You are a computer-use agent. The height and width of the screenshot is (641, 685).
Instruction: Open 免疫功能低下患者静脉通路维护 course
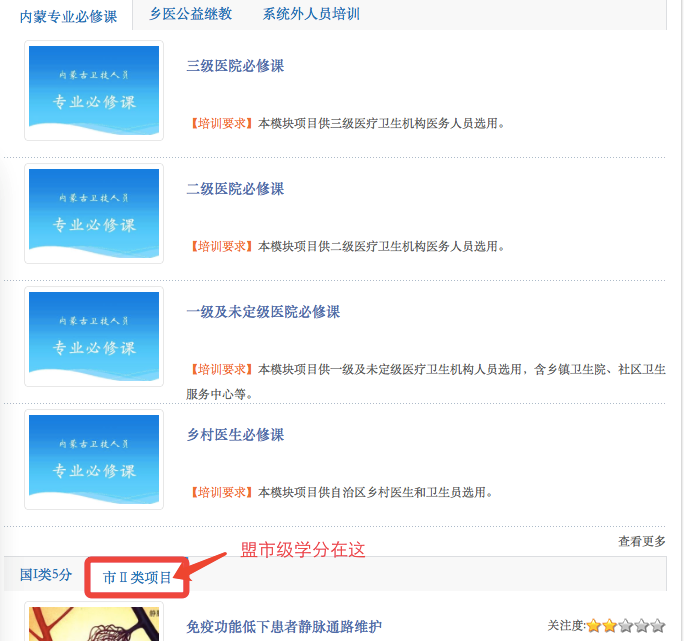tap(284, 627)
